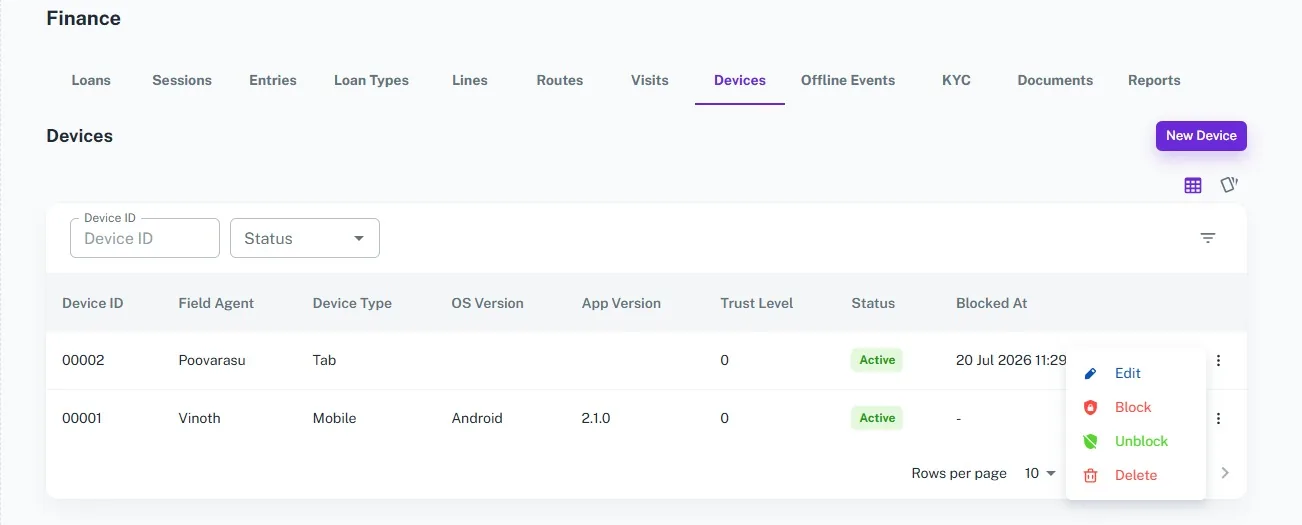Switch to table grid view icon
Viewport: 1302px width, 525px height.
click(x=1192, y=185)
